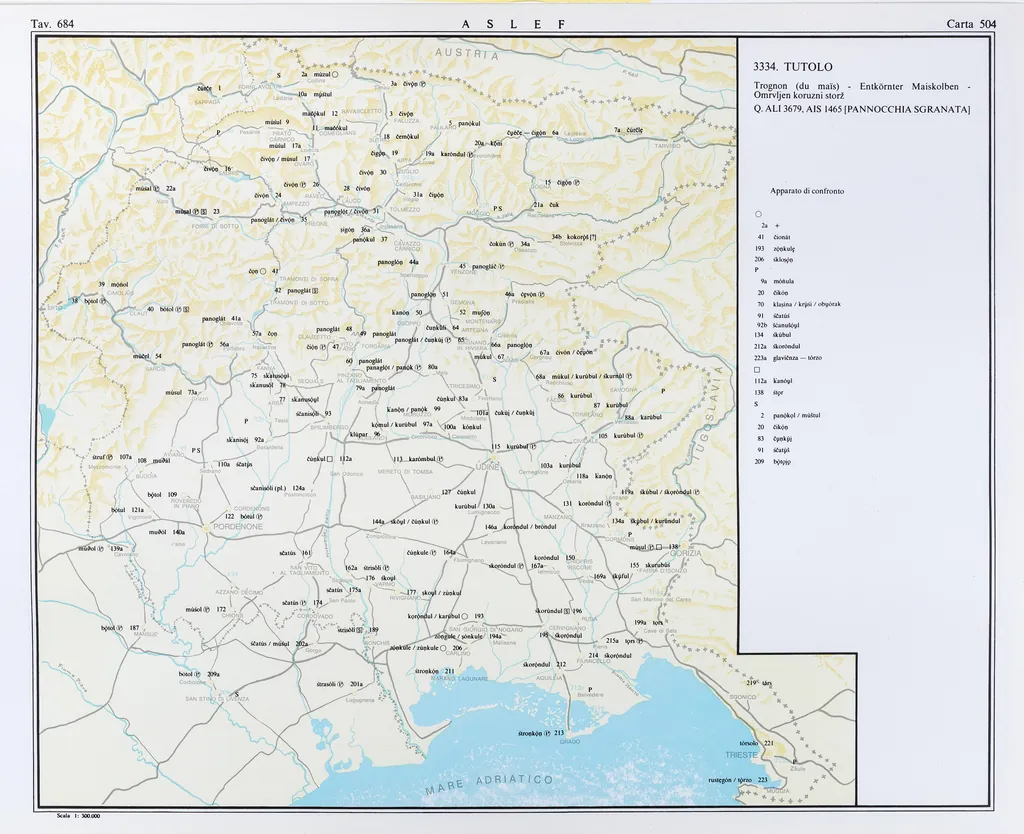The height and width of the screenshot is (834, 1024).
Task: Select the PORDENONE city label
Action: [236, 525]
